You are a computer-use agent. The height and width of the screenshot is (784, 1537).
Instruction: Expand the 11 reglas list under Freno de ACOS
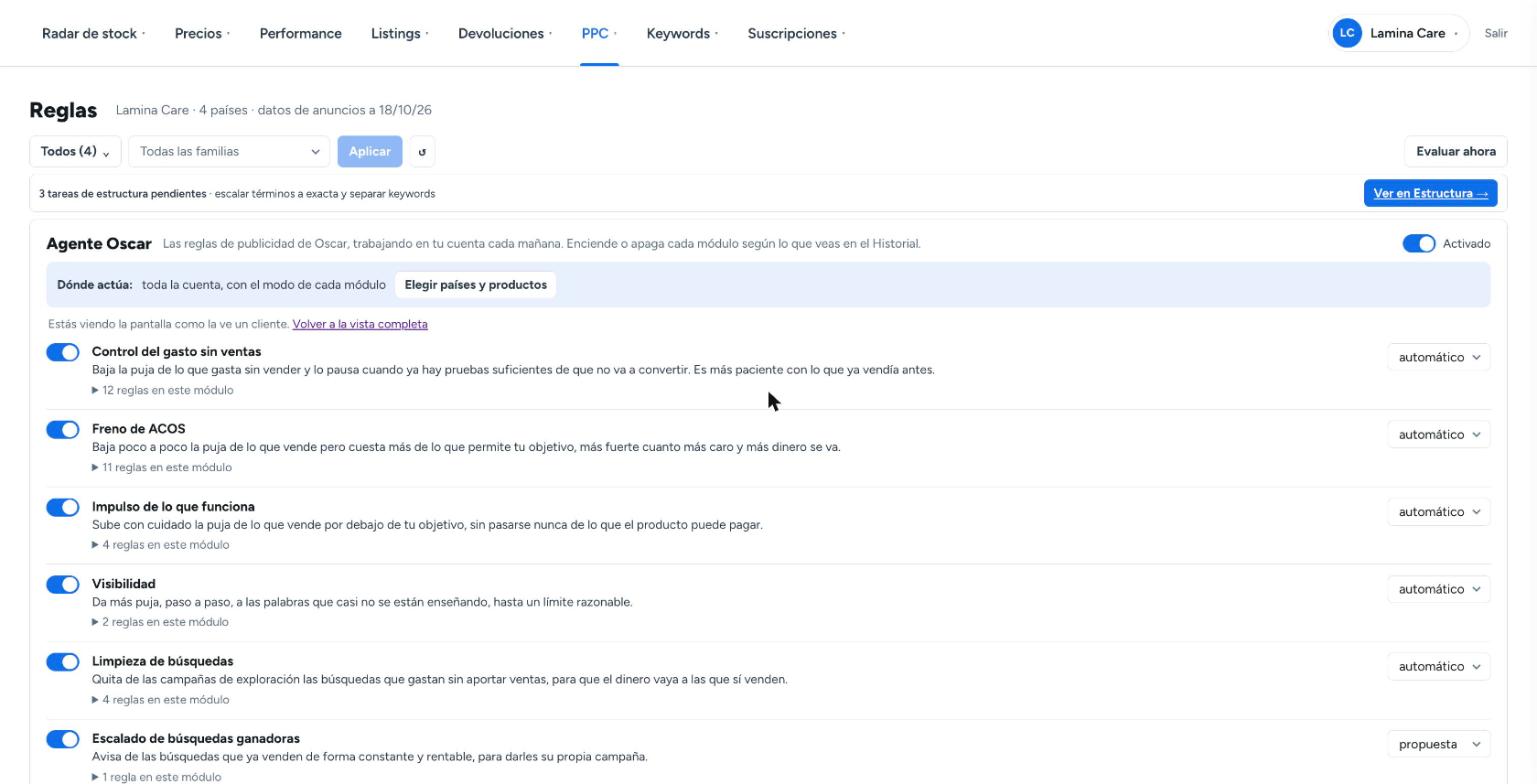(162, 467)
